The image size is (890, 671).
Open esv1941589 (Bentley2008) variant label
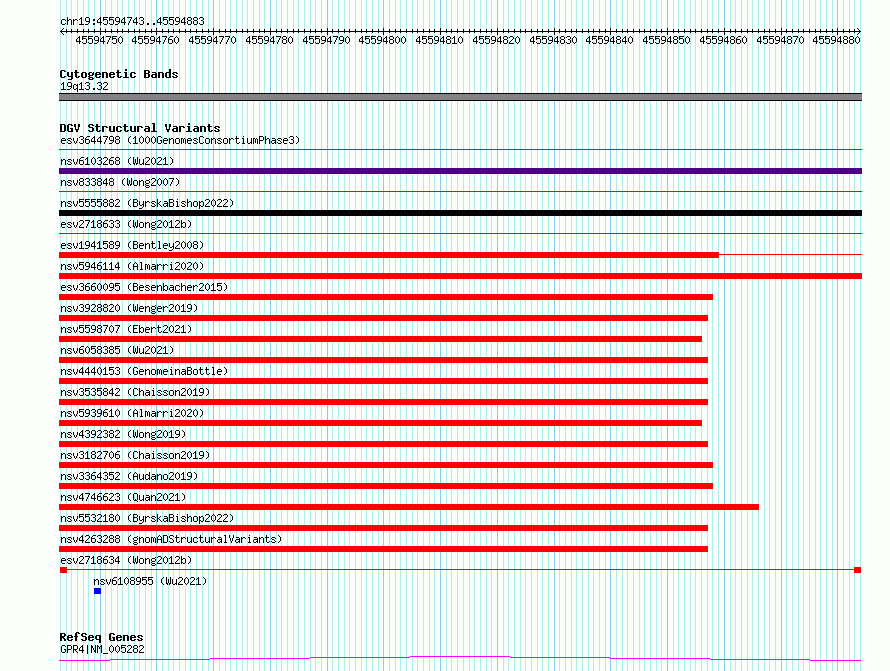tap(132, 245)
